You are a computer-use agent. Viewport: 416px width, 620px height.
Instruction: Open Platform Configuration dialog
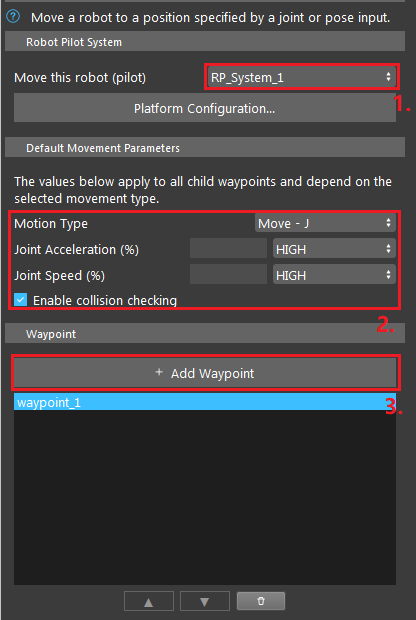(x=204, y=108)
